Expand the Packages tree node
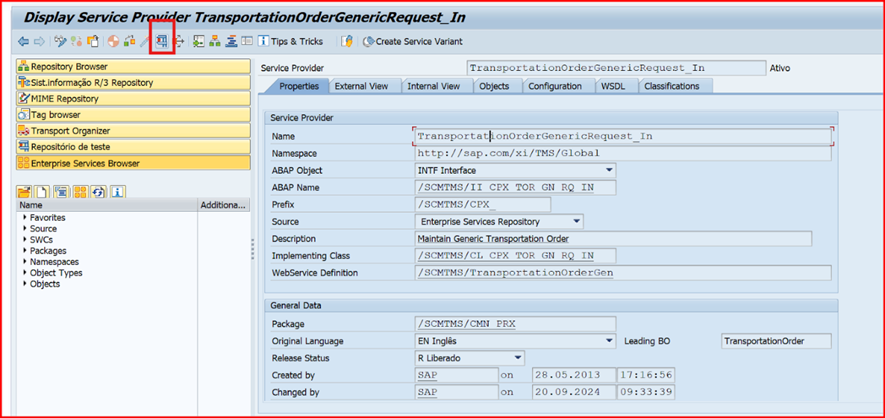 [25, 251]
